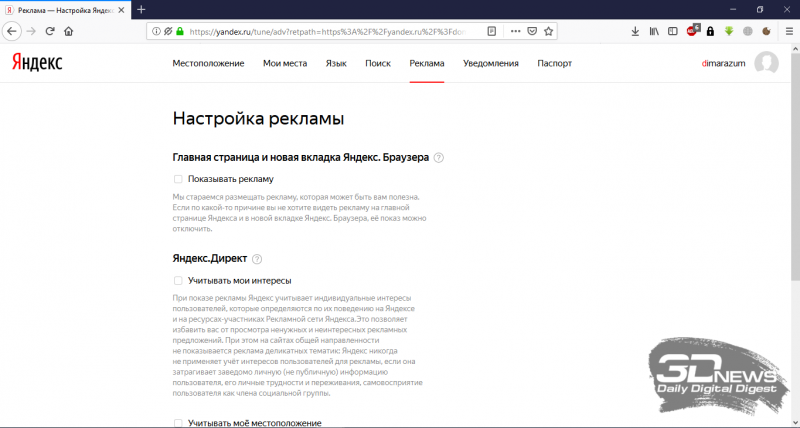
Task: Open page actions three-dot menu
Action: (x=515, y=31)
